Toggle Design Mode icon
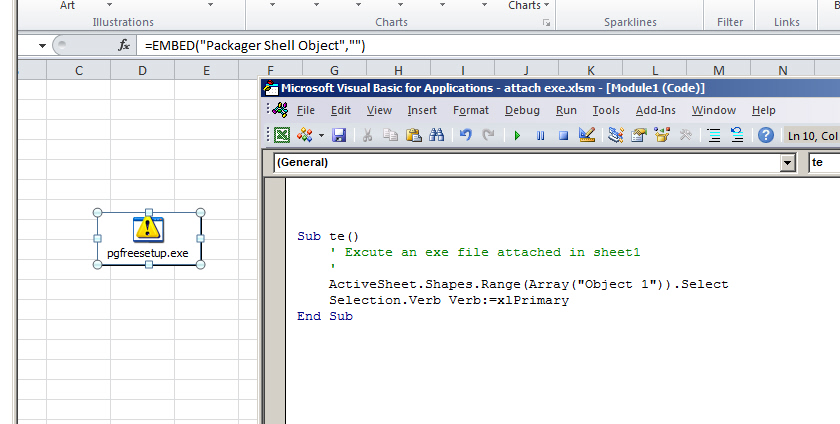 587,135
